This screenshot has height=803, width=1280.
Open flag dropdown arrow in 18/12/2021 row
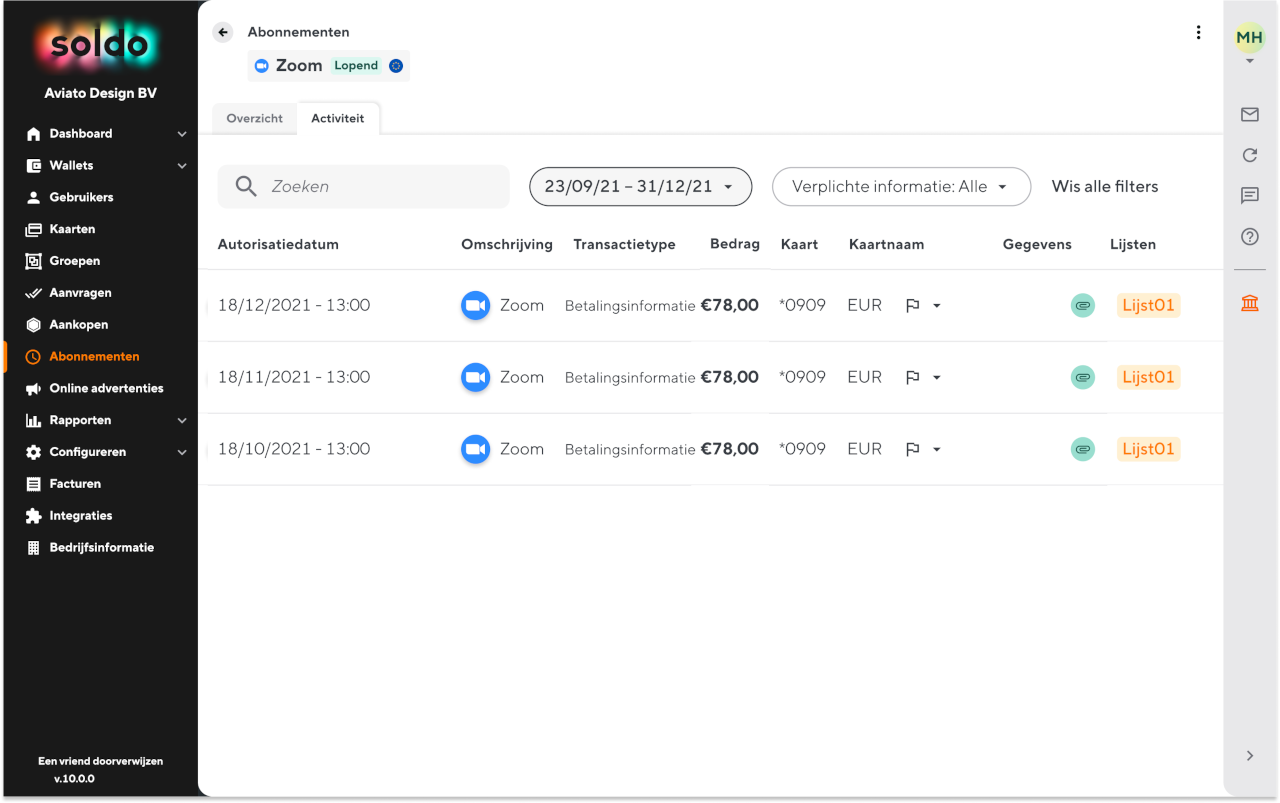tap(937, 306)
